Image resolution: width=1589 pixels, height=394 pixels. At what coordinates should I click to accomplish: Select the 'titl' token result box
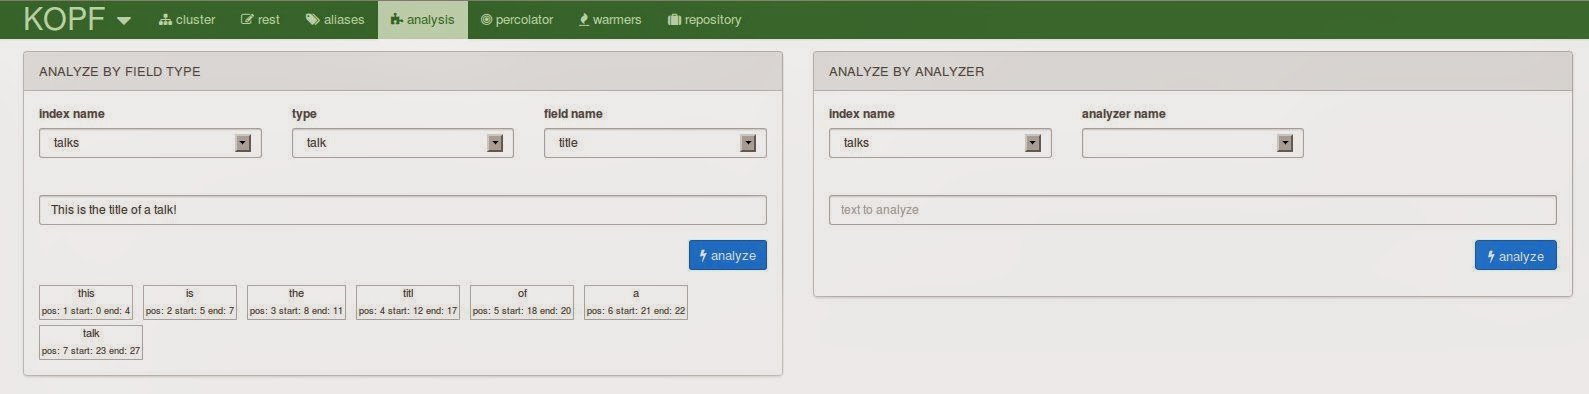click(x=408, y=302)
